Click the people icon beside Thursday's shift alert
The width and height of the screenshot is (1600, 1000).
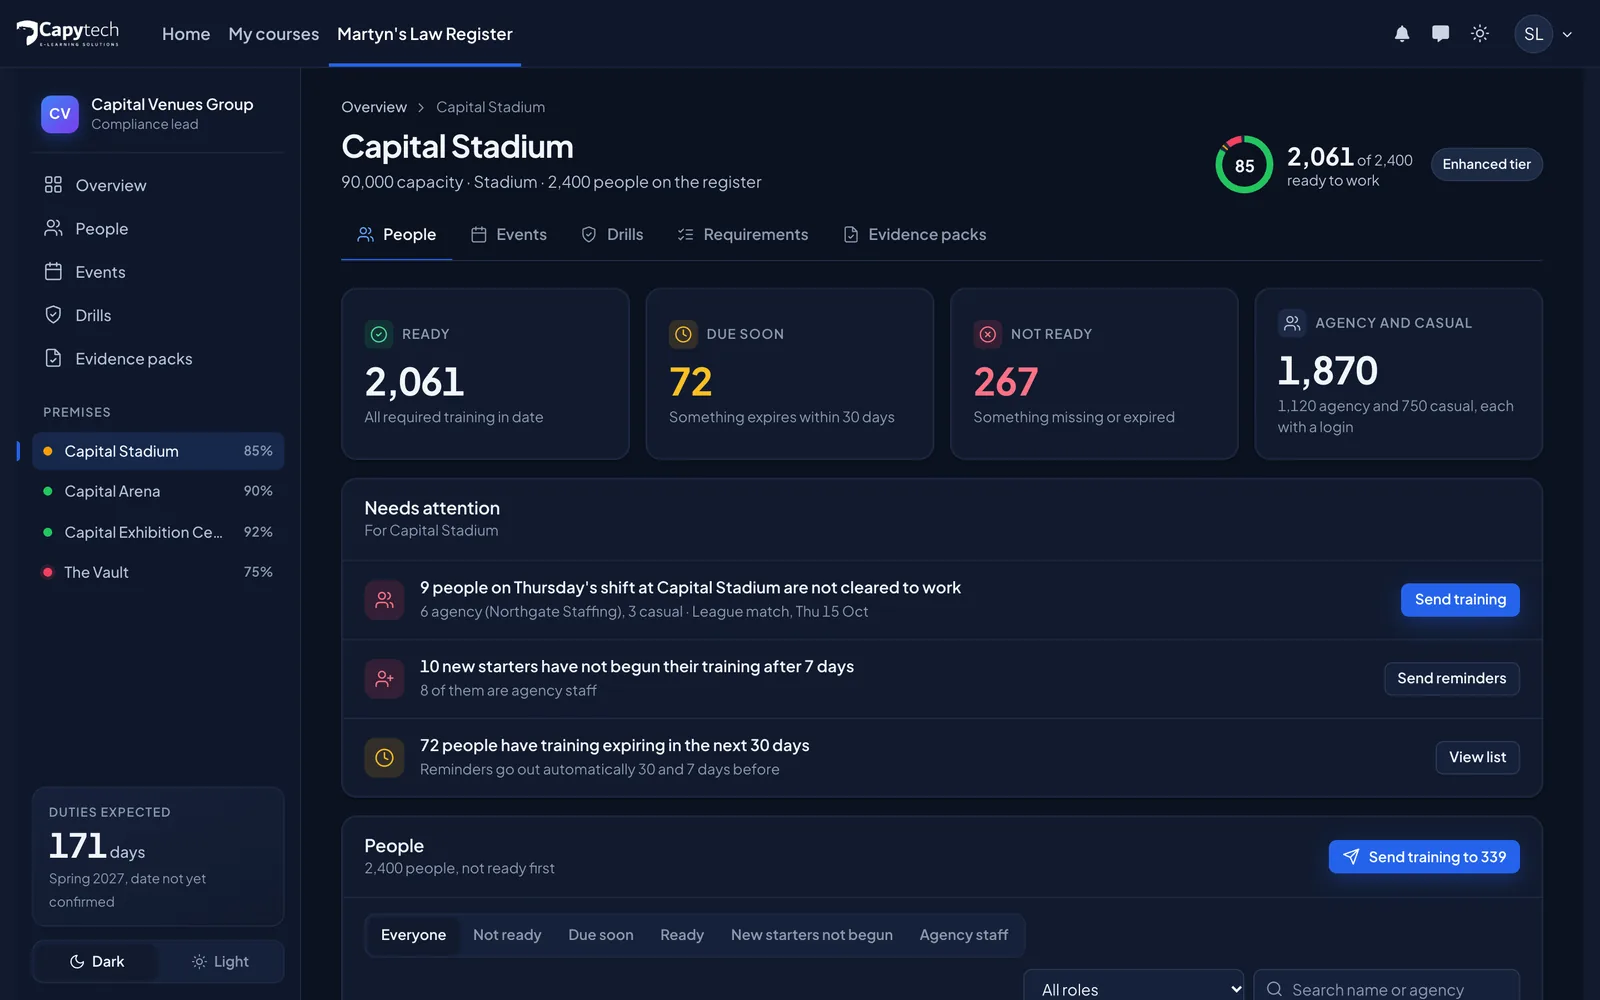[x=384, y=600]
